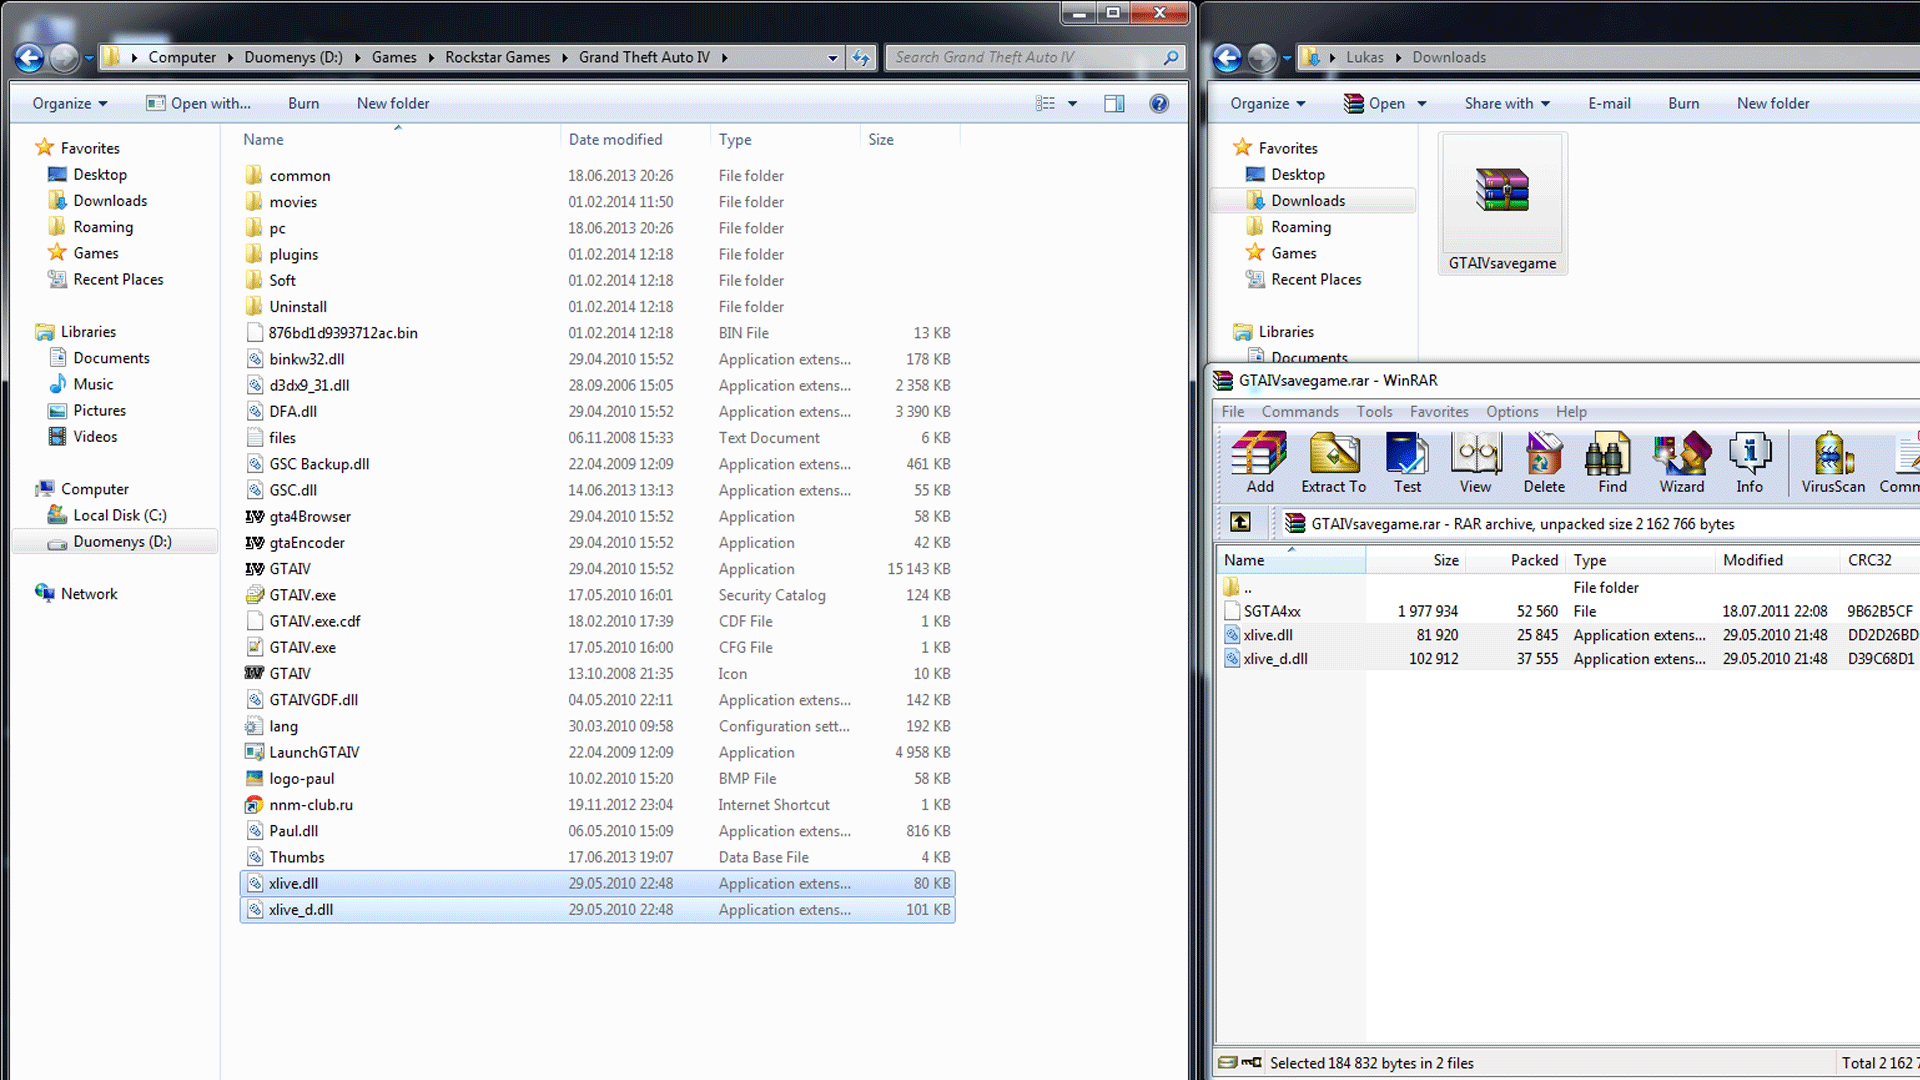Select GTAIVGDF.dll file row
Viewport: 1920px width, 1080px height.
click(x=598, y=700)
